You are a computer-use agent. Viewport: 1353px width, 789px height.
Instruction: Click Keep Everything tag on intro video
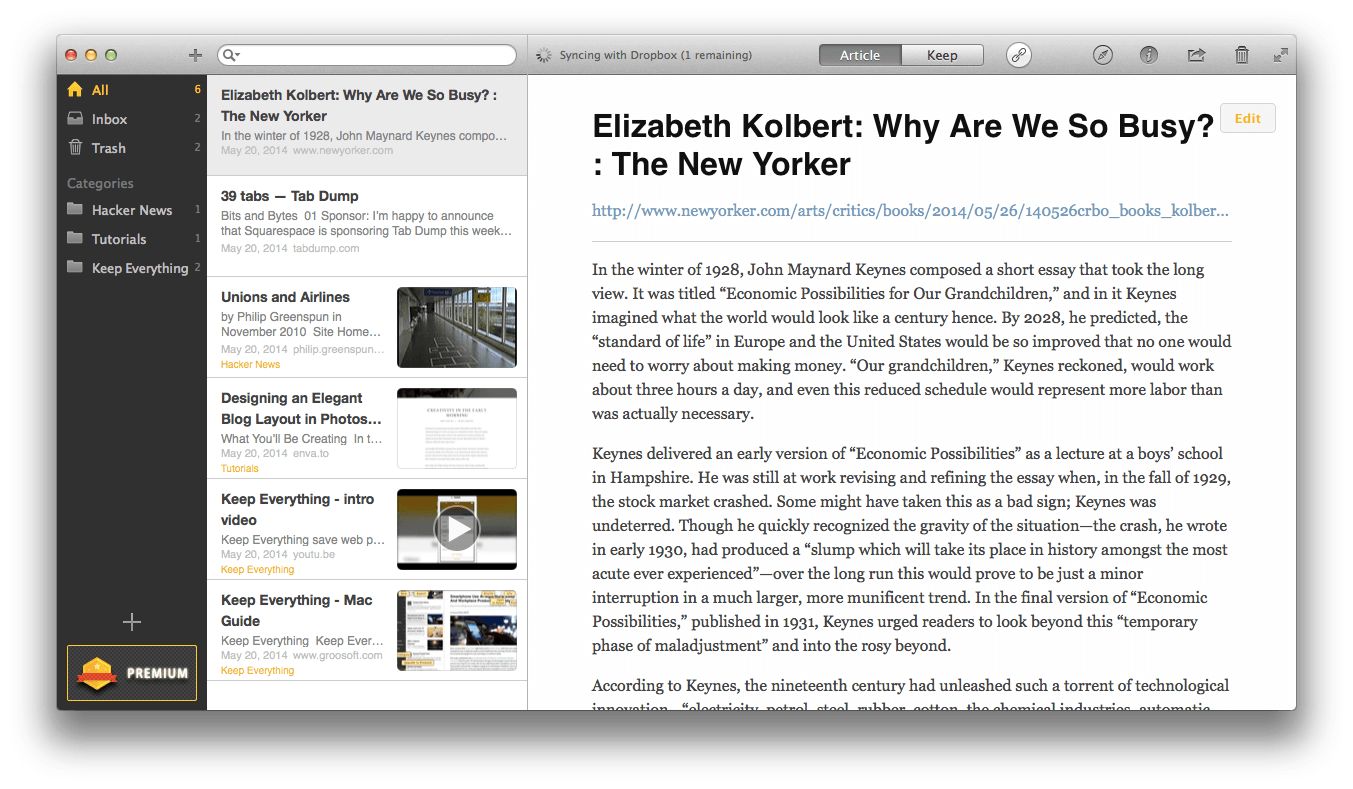[258, 569]
